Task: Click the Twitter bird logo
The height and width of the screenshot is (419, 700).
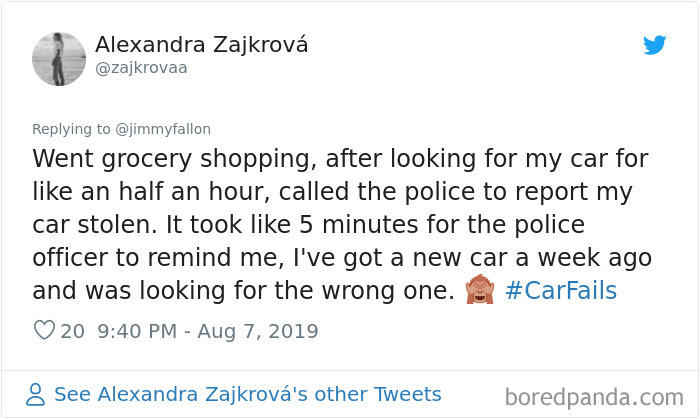Action: [654, 45]
